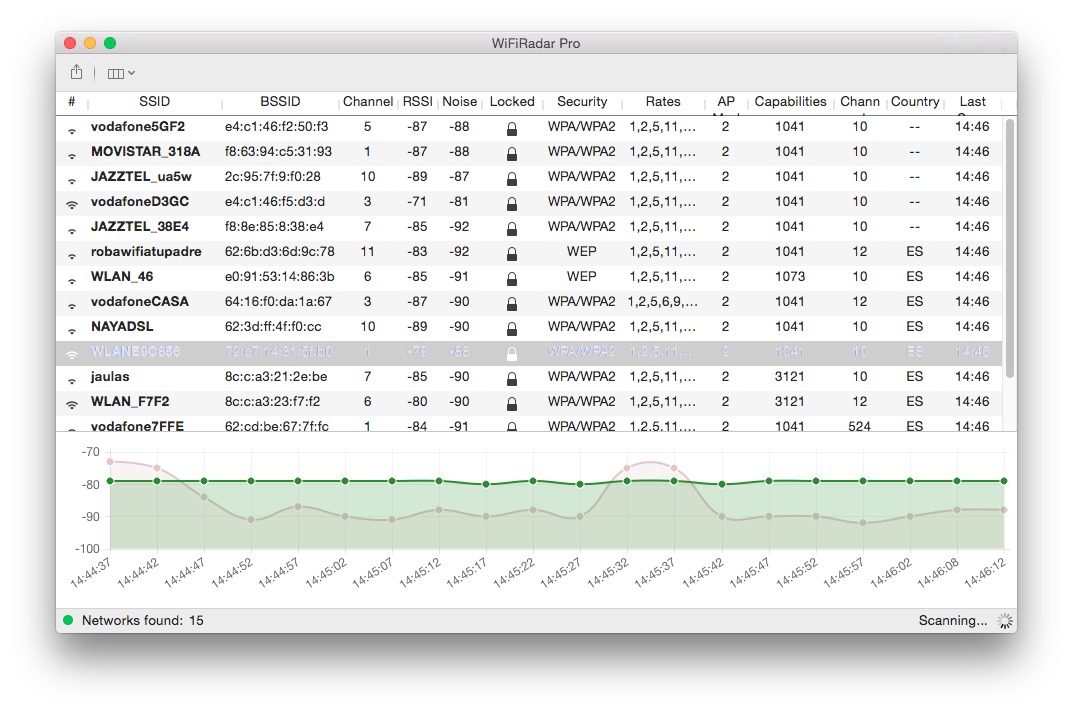Click the vertical scrollbar of network list
This screenshot has height=713, width=1073.
point(1009,248)
